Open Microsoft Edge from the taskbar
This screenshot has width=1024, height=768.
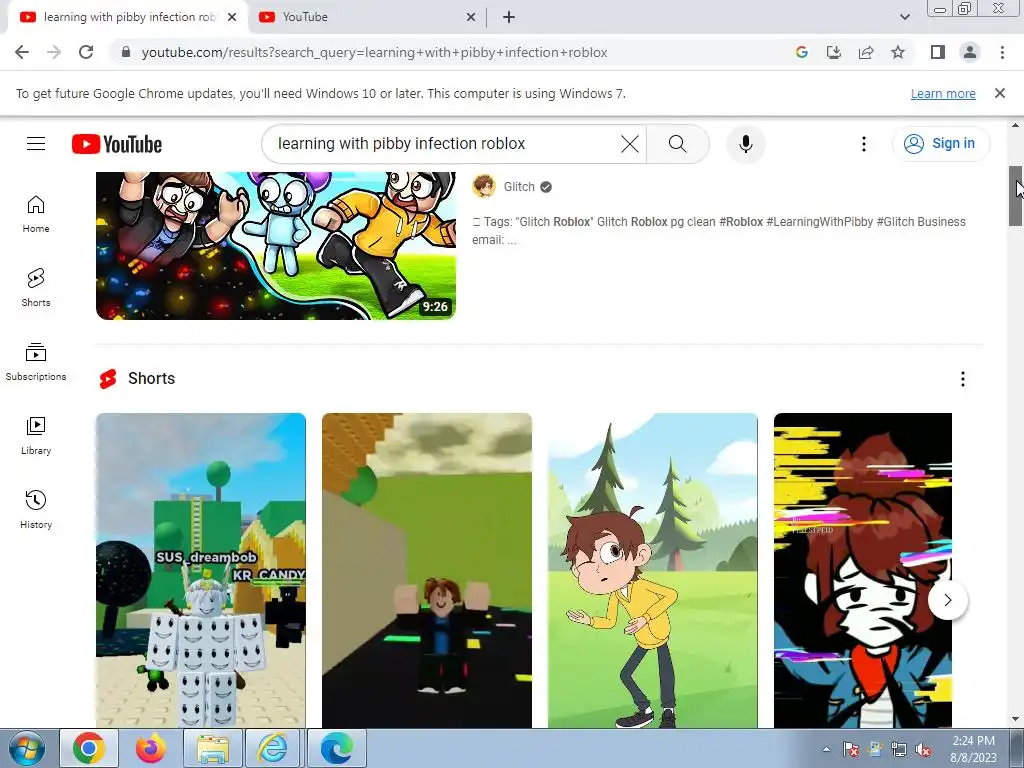336,748
